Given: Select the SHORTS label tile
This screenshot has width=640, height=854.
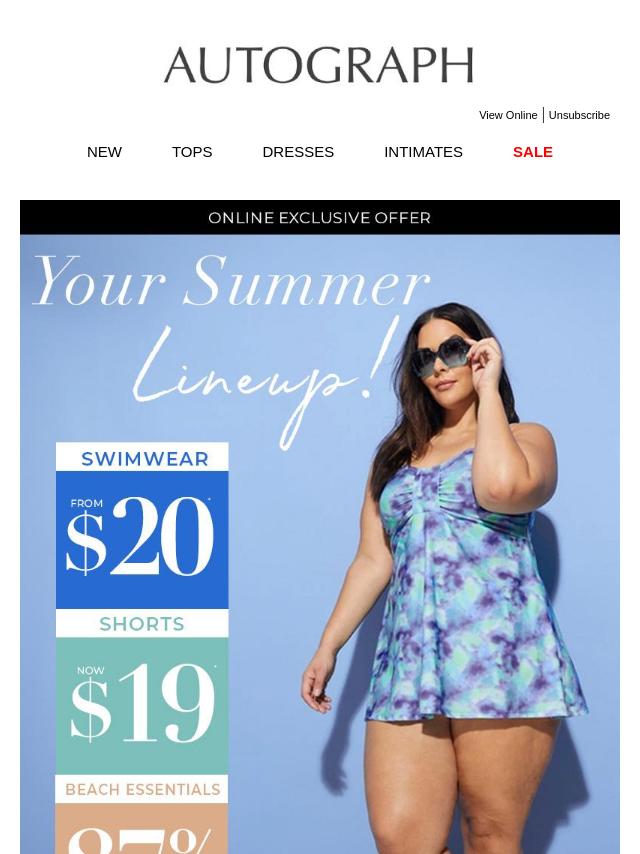Looking at the screenshot, I should (x=142, y=623).
